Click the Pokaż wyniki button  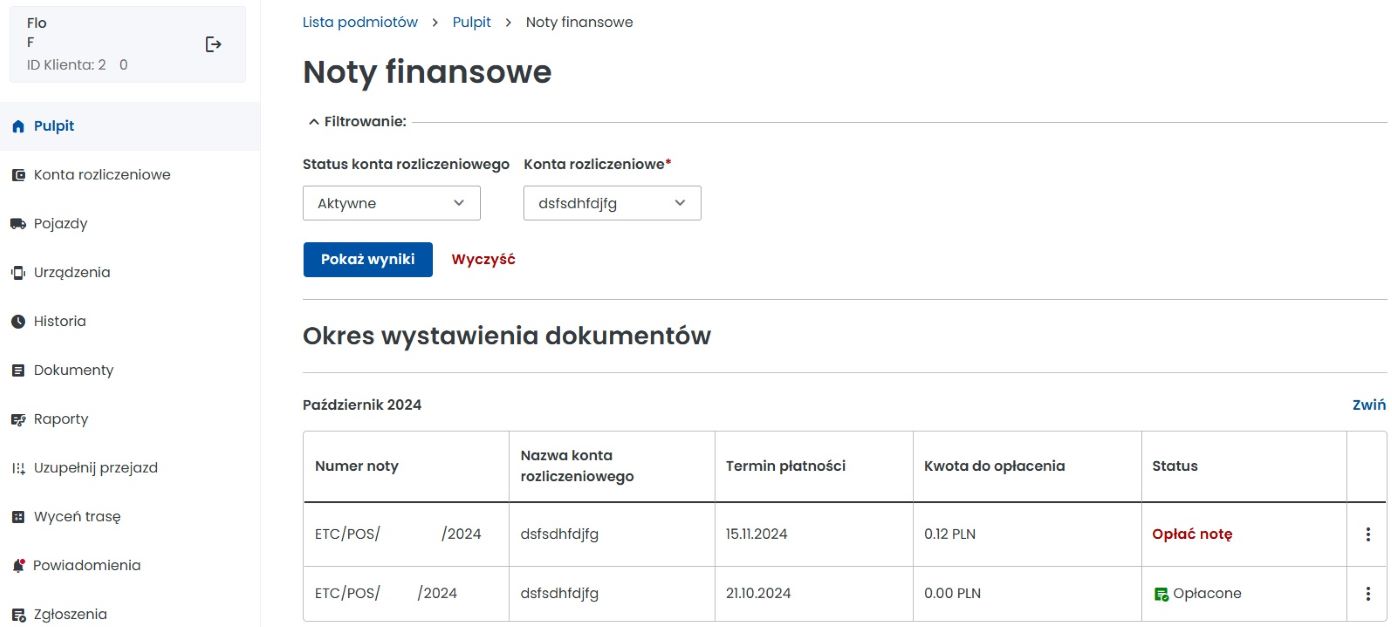(367, 259)
